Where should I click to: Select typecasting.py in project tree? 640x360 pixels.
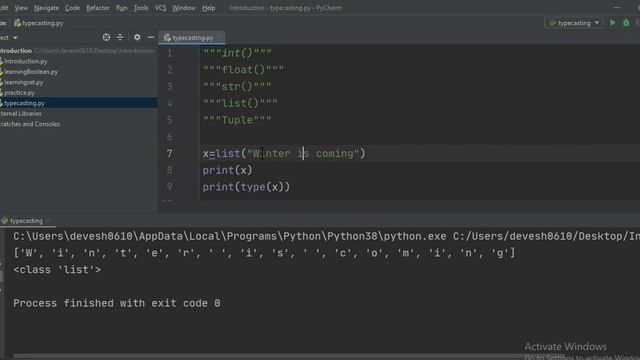[x=24, y=103]
